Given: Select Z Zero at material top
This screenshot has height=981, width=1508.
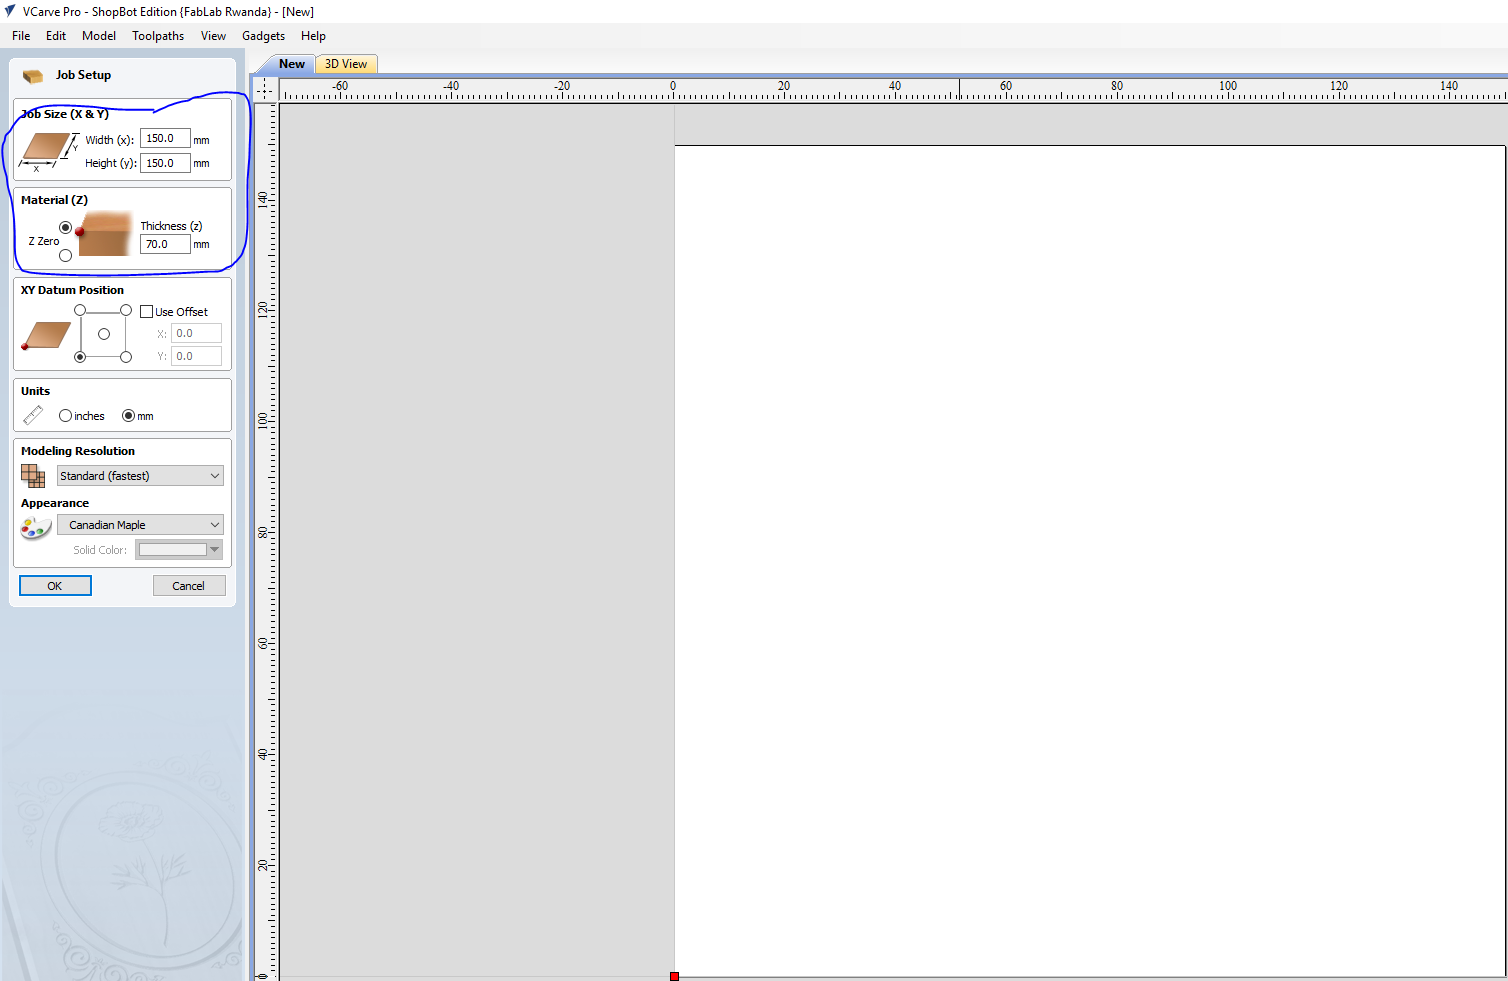Looking at the screenshot, I should pyautogui.click(x=66, y=227).
